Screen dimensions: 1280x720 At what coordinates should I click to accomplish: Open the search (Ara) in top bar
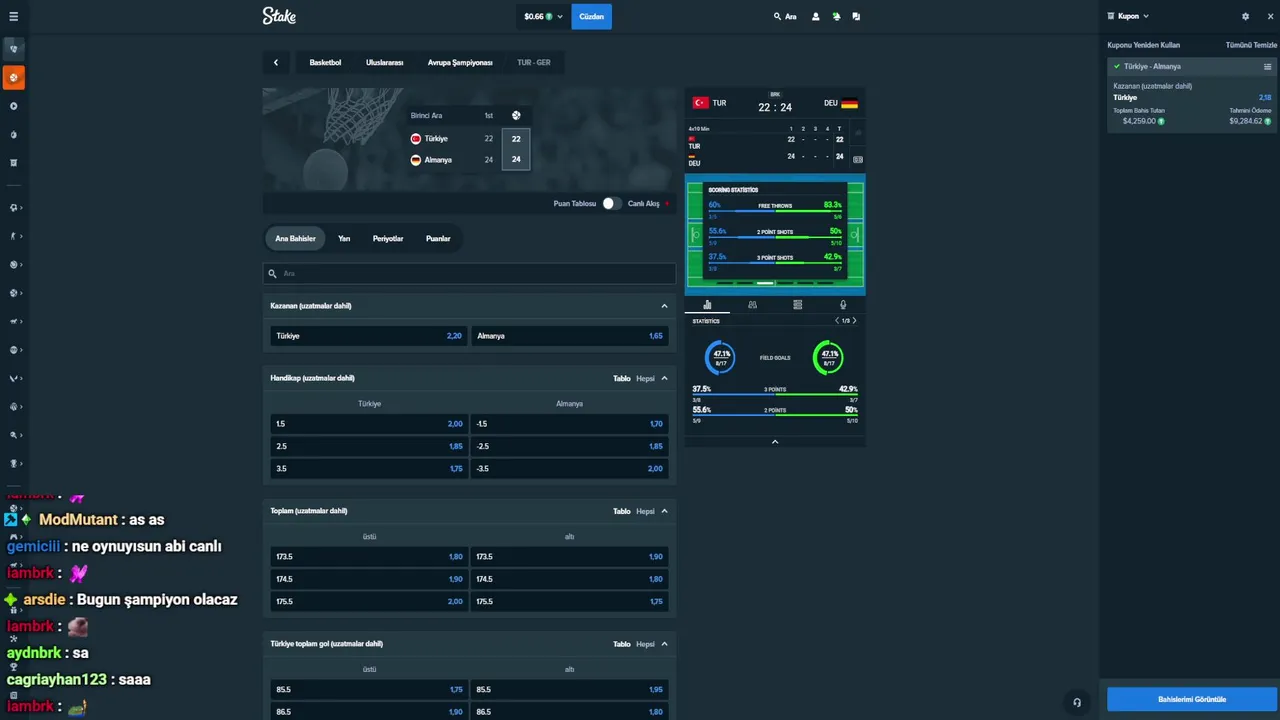[x=785, y=17]
